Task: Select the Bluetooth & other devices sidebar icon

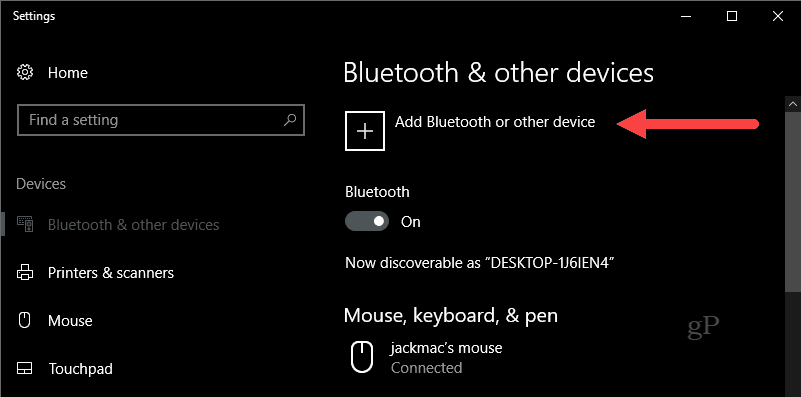Action: [x=25, y=224]
